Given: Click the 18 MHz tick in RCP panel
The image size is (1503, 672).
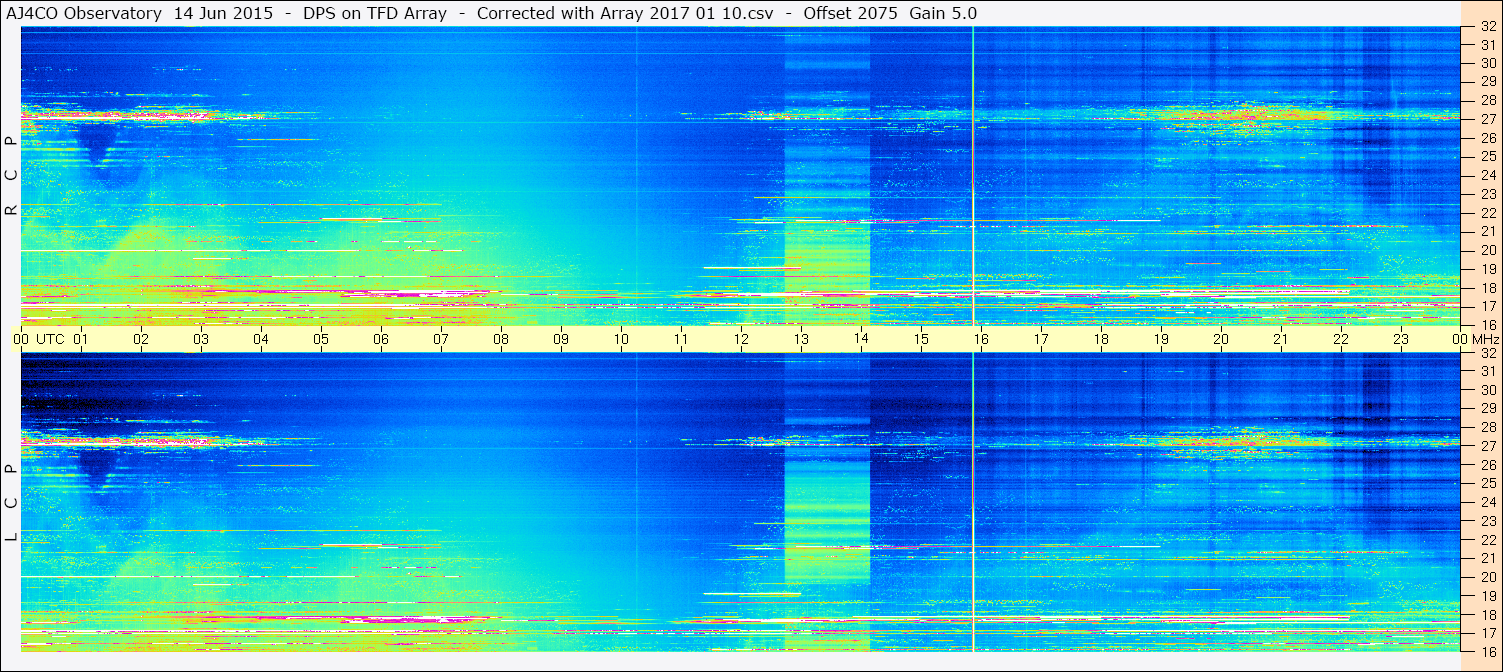Looking at the screenshot, I should click(1487, 288).
